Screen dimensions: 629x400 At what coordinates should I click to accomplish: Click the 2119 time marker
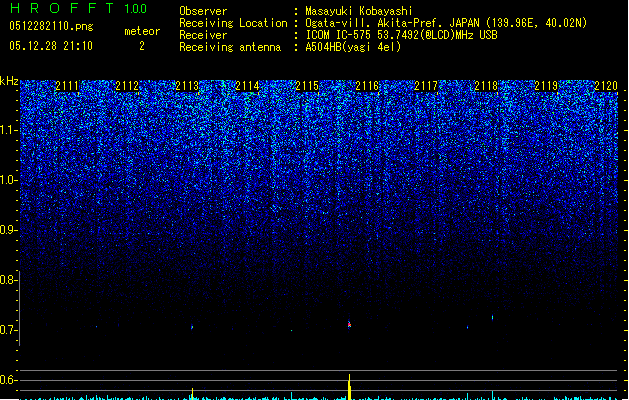546,86
